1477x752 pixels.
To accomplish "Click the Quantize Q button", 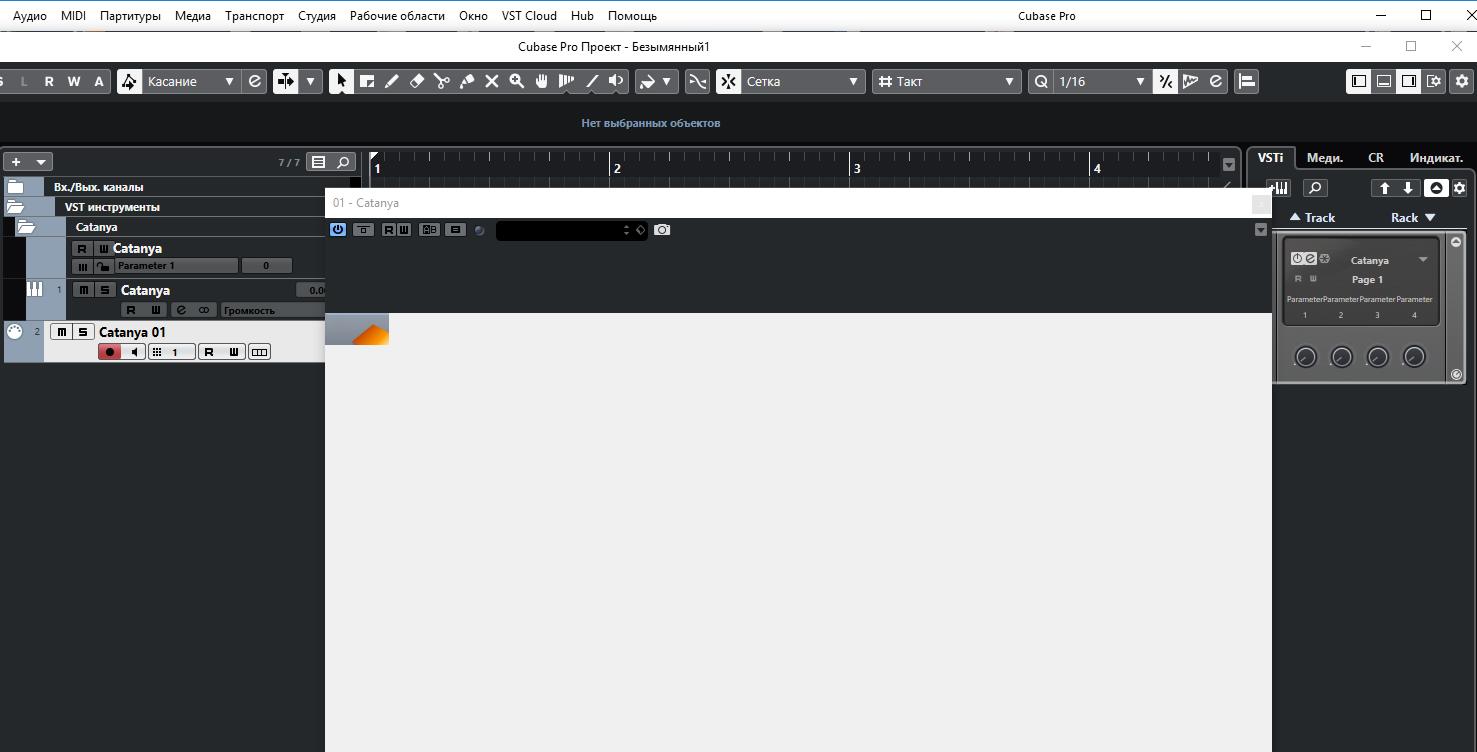I will 1041,81.
